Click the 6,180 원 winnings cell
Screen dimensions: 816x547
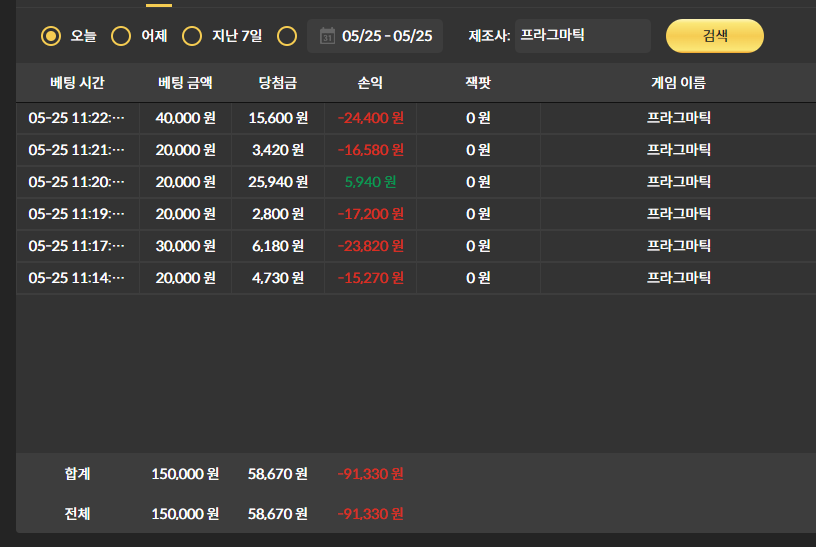click(278, 246)
